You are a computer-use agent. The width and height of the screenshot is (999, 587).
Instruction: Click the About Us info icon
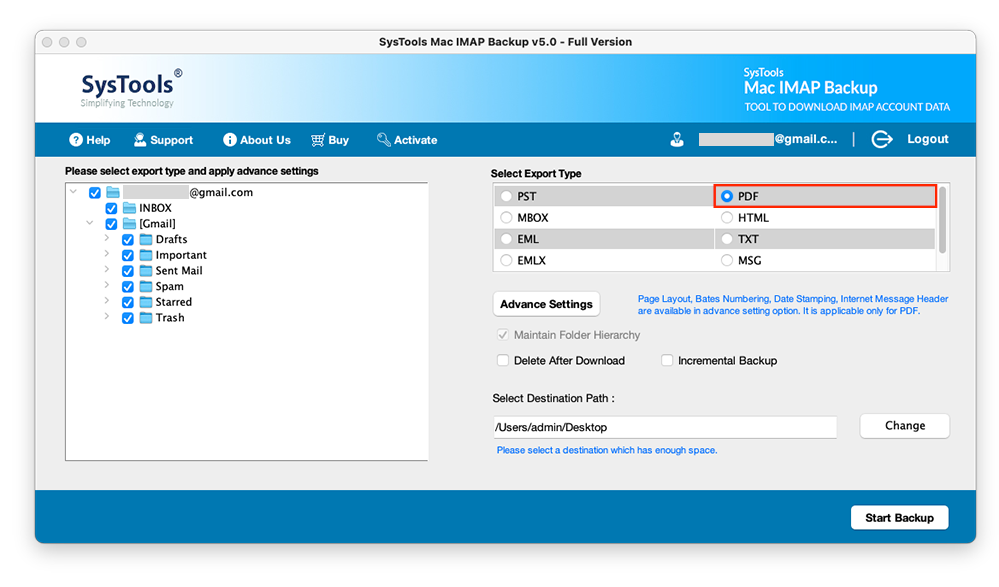(x=229, y=140)
